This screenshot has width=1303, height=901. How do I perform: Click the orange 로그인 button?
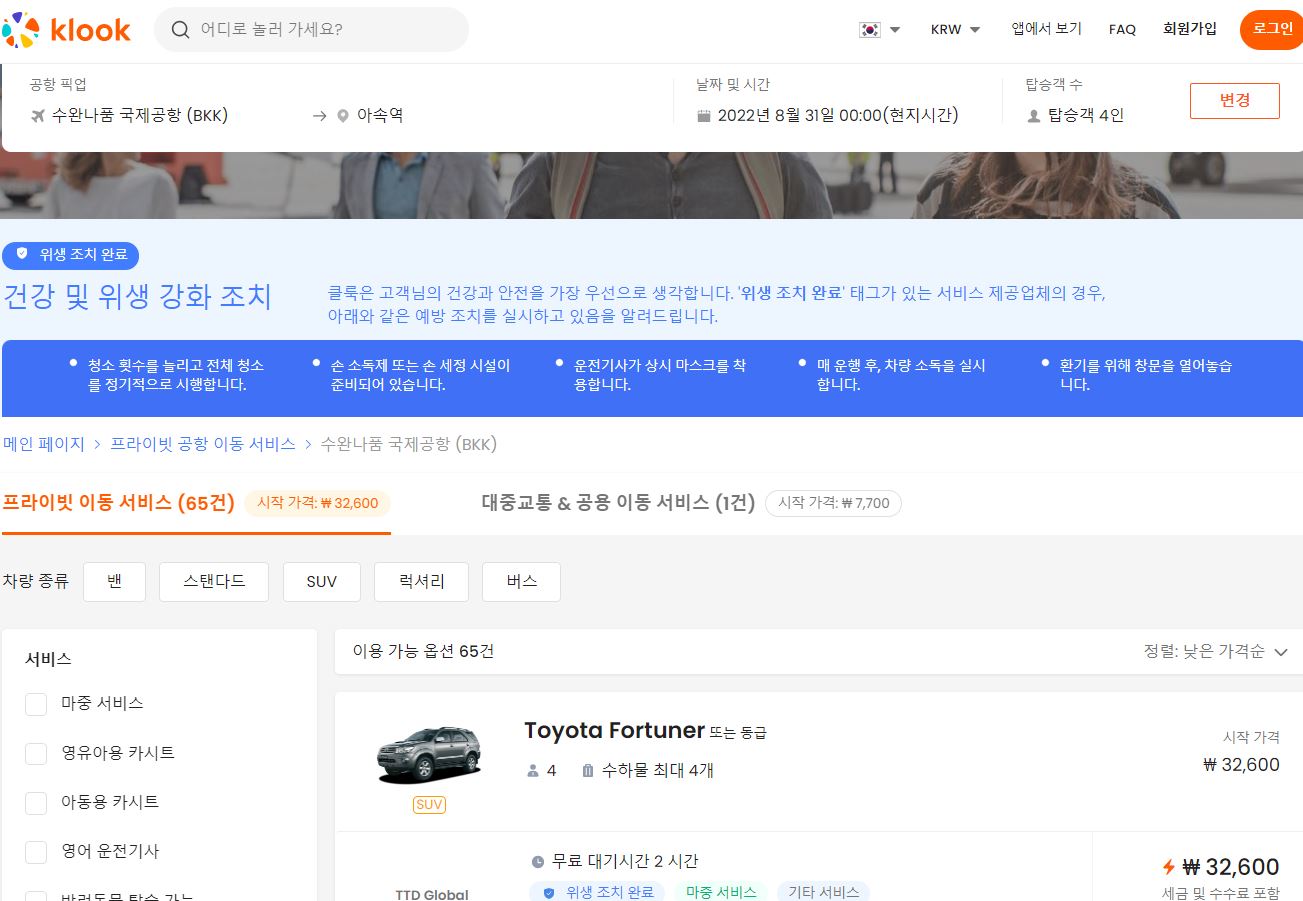point(1272,29)
